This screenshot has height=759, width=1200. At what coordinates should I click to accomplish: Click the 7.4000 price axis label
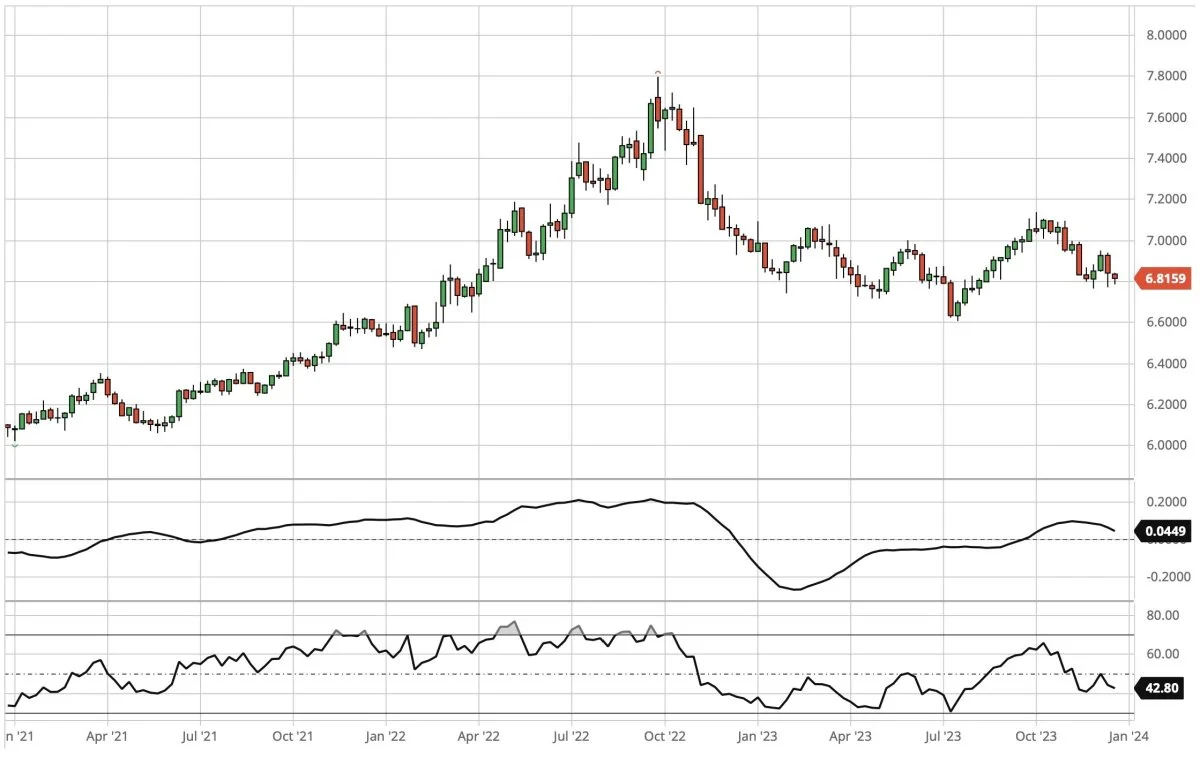point(1165,158)
